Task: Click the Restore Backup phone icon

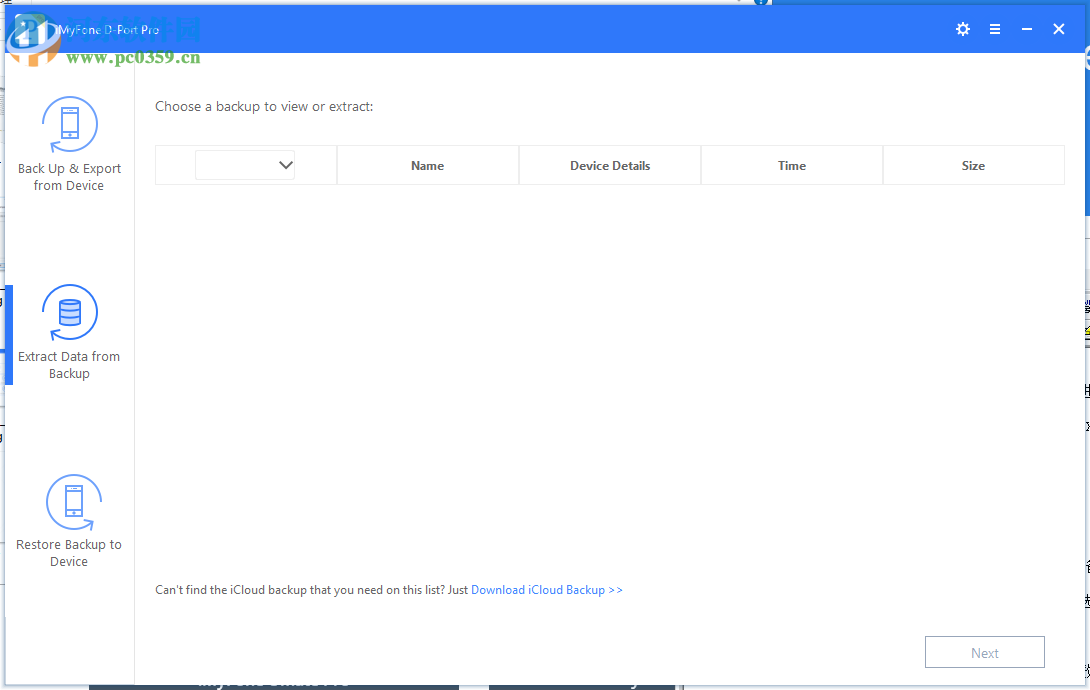Action: (73, 502)
